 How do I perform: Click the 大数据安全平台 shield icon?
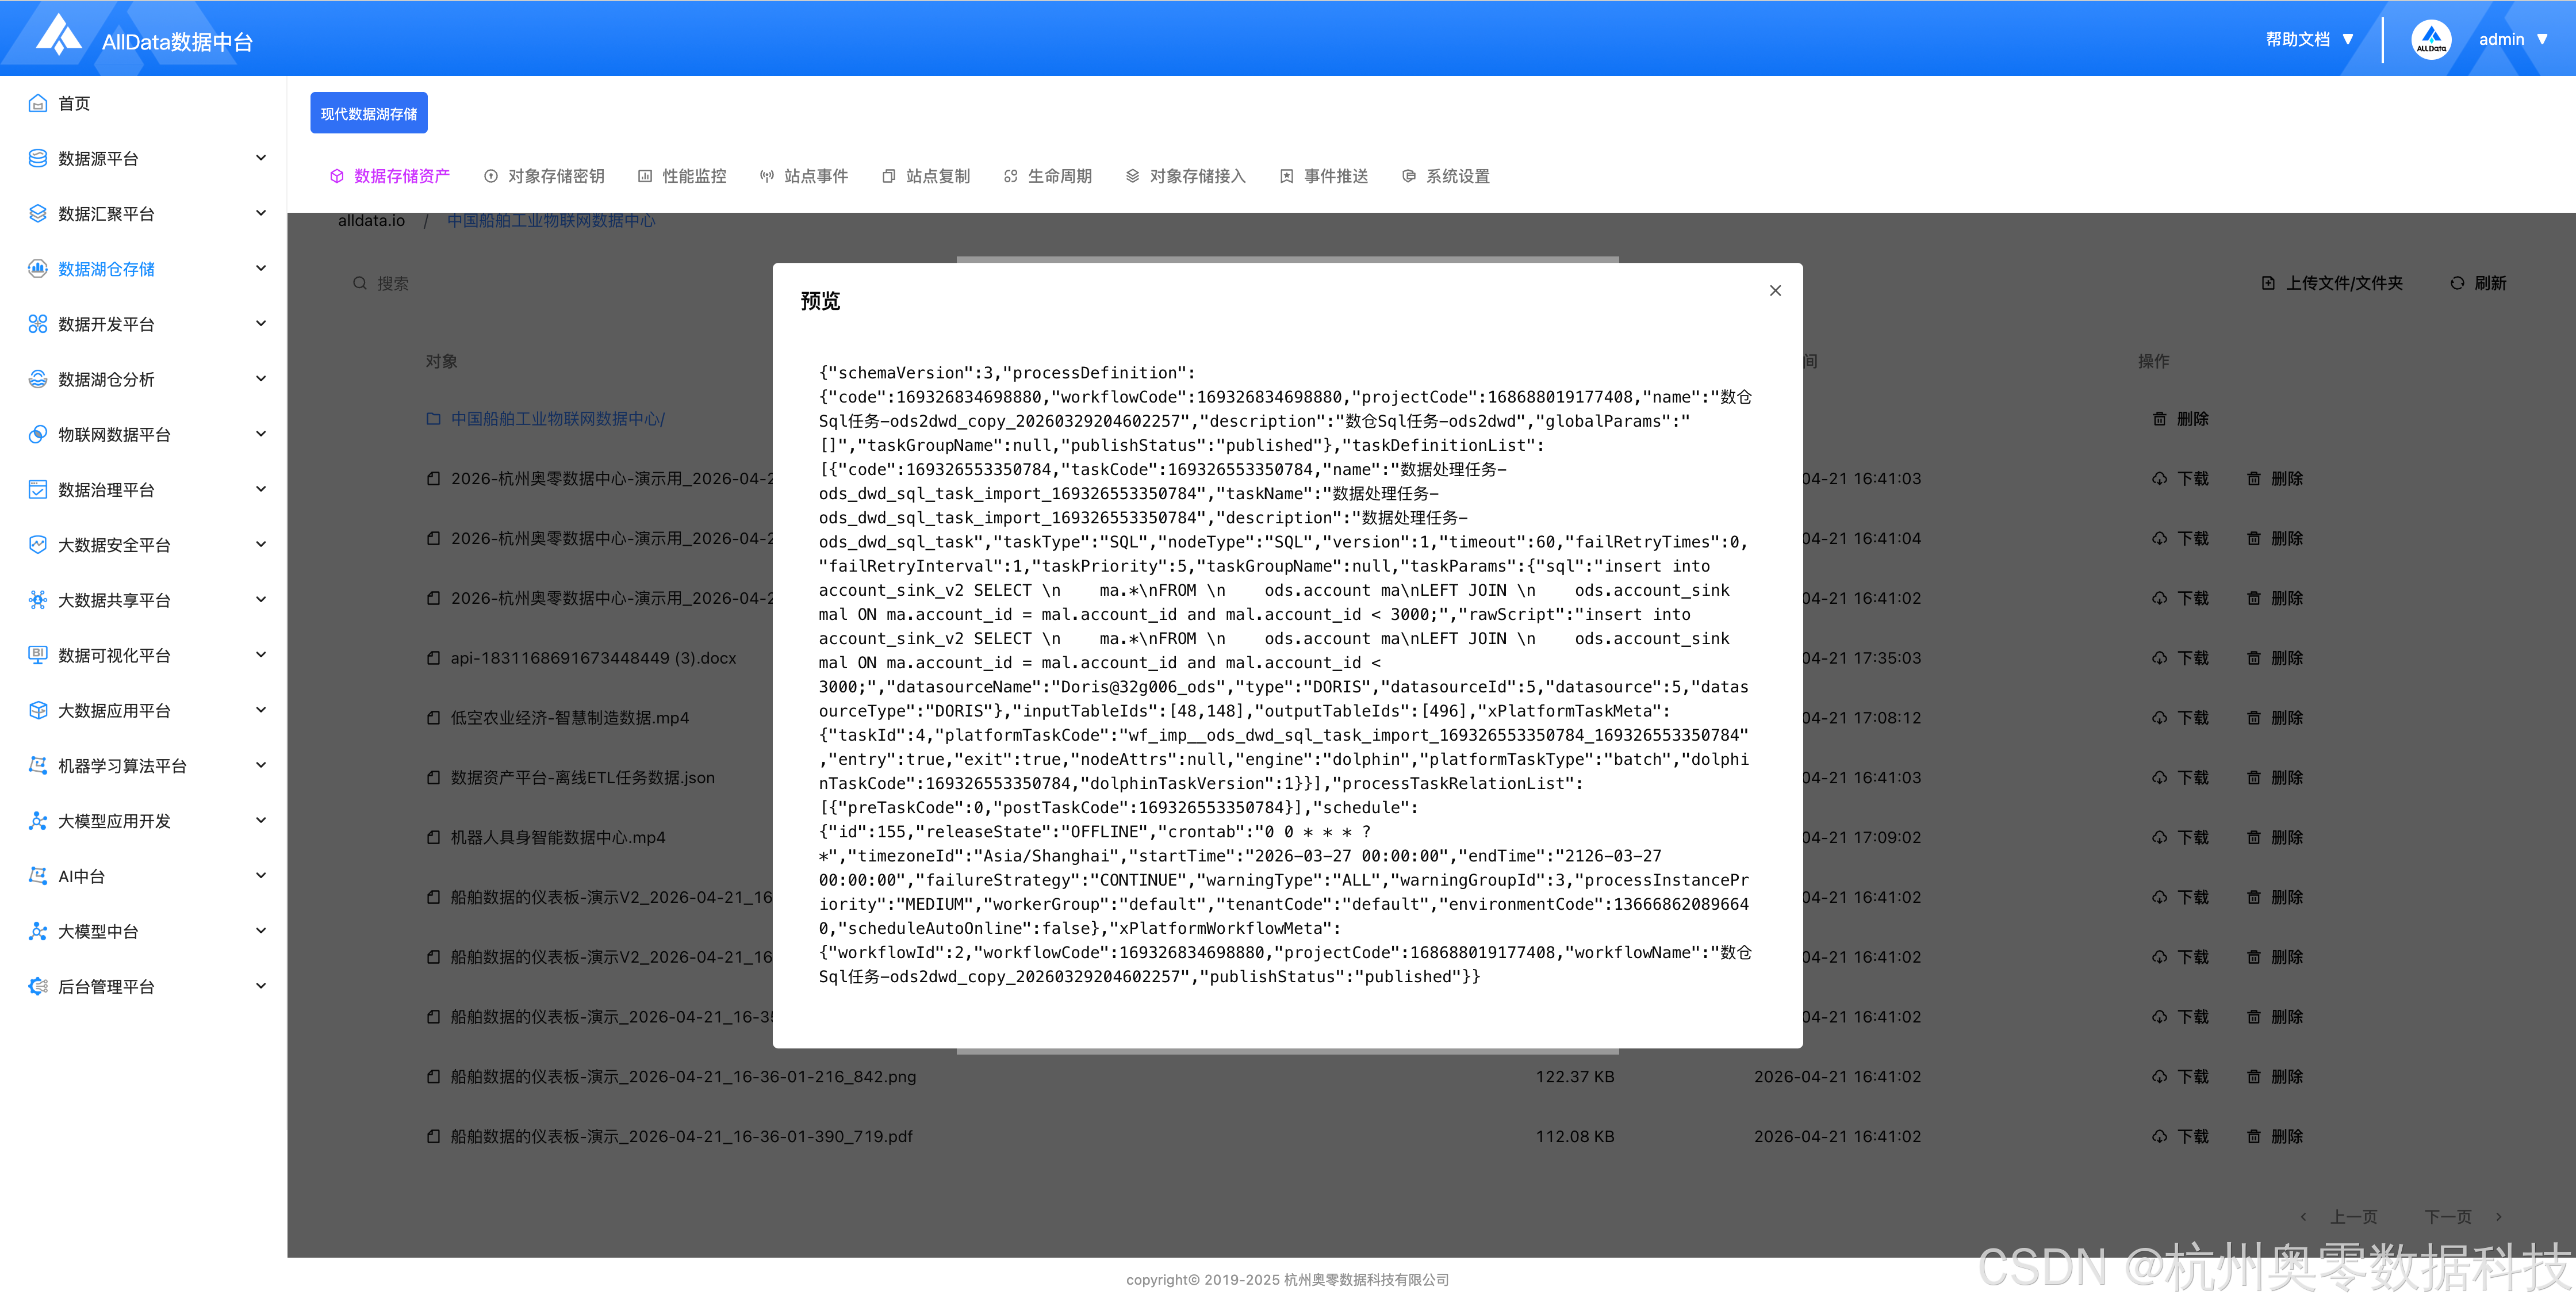point(38,544)
